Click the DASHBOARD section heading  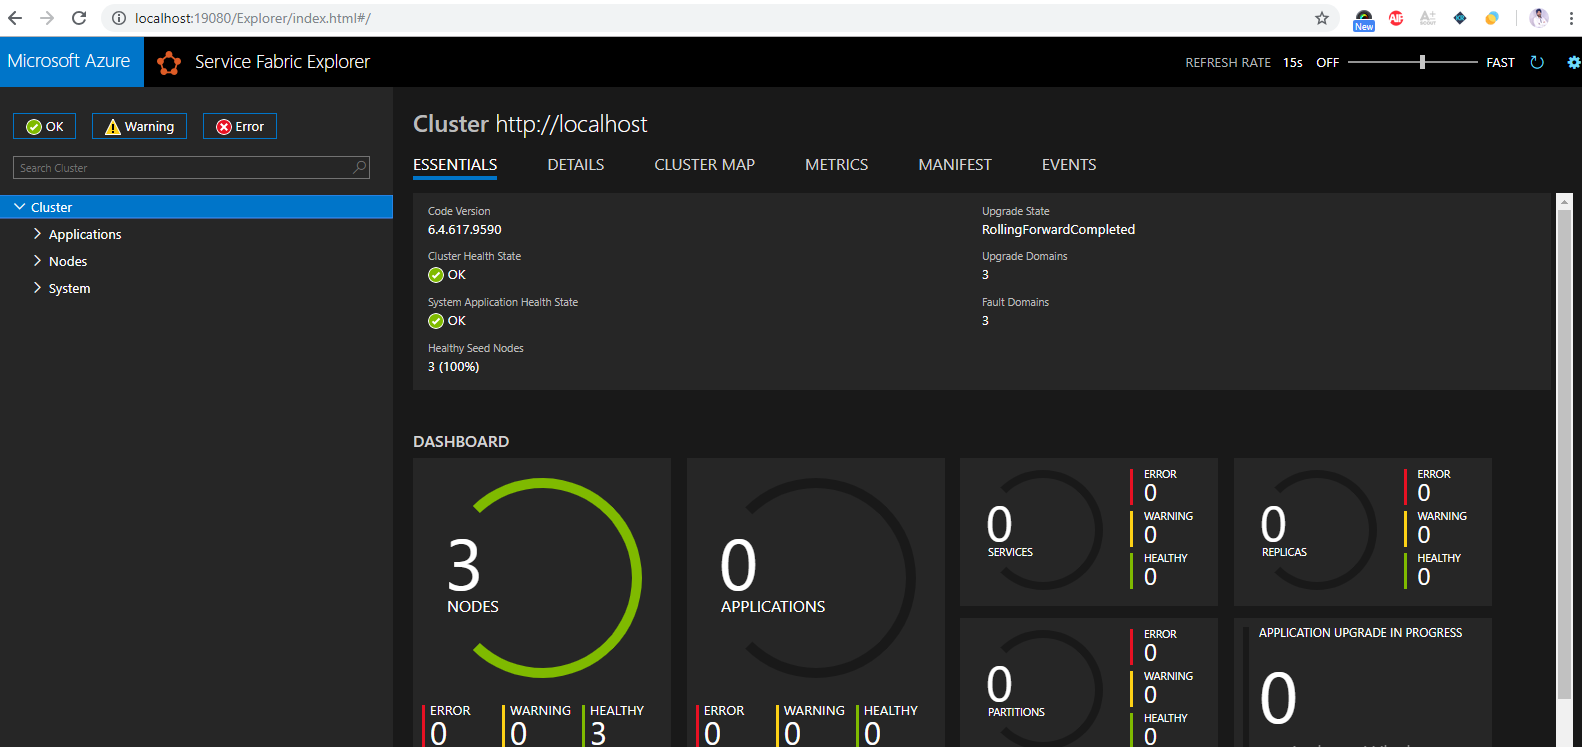click(461, 441)
